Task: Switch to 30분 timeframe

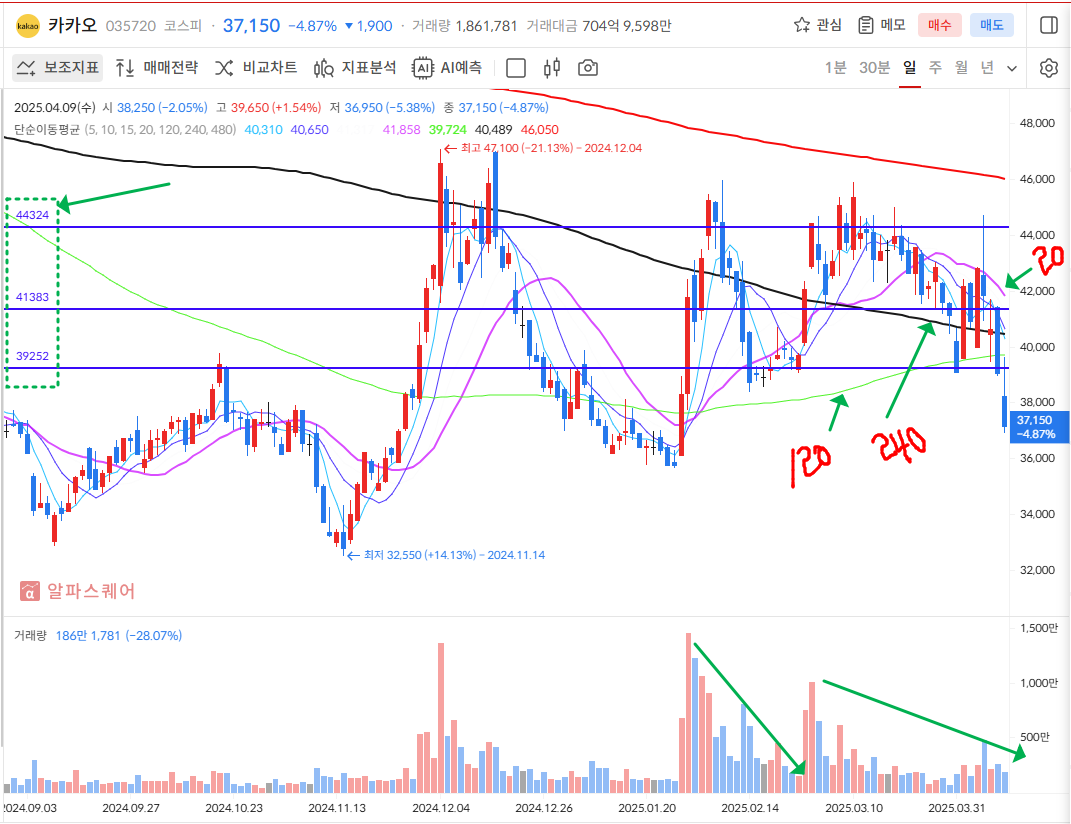Action: pos(874,68)
